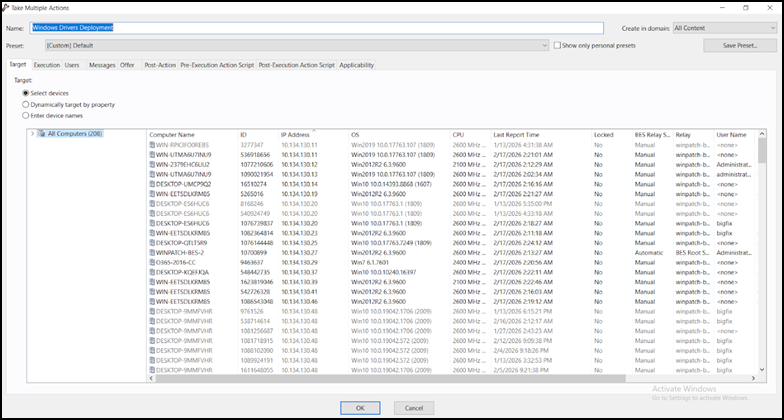Image resolution: width=784 pixels, height=420 pixels.
Task: Select Dynamically target by property
Action: point(26,104)
